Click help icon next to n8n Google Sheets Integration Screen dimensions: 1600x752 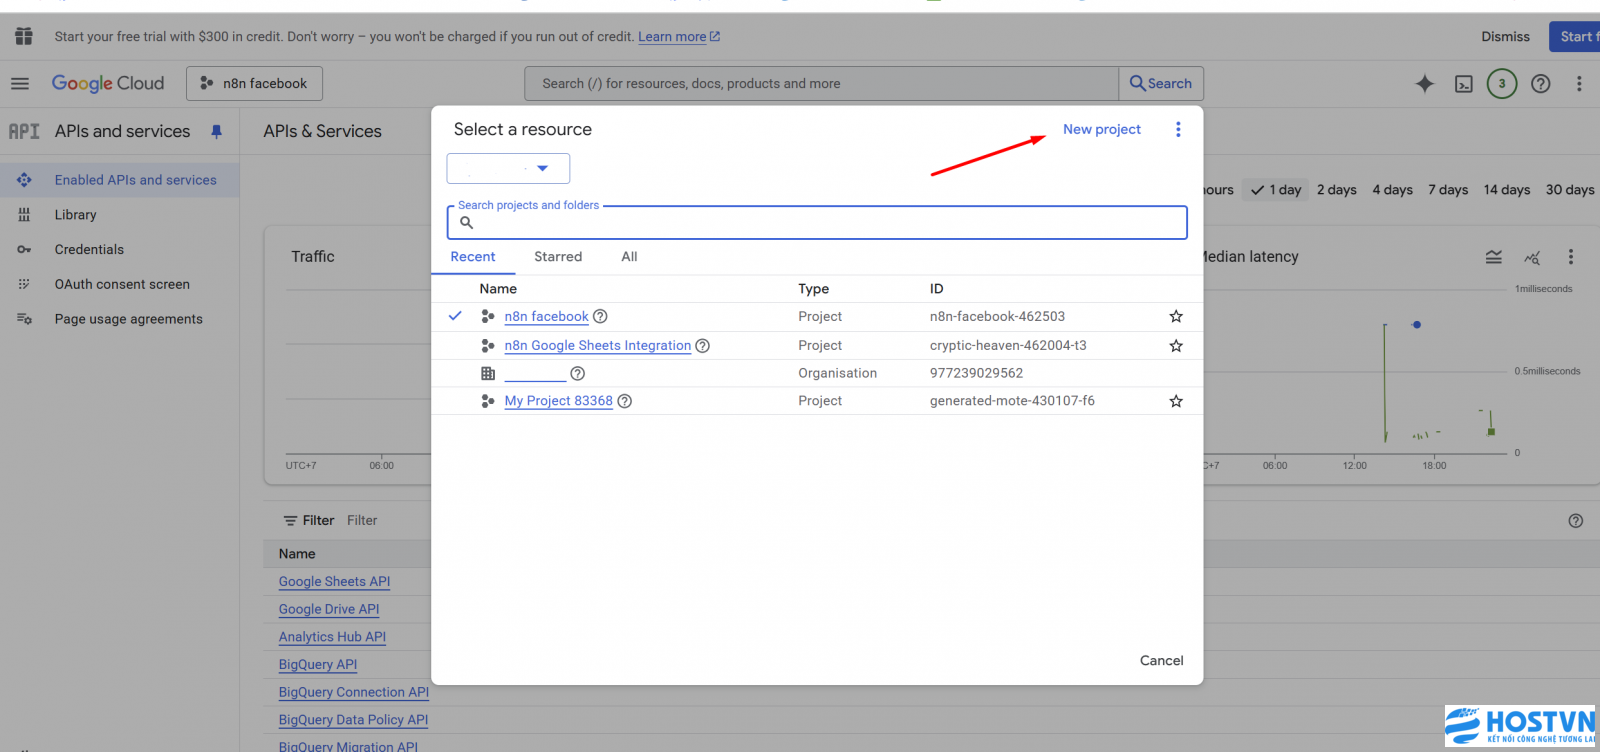click(703, 346)
